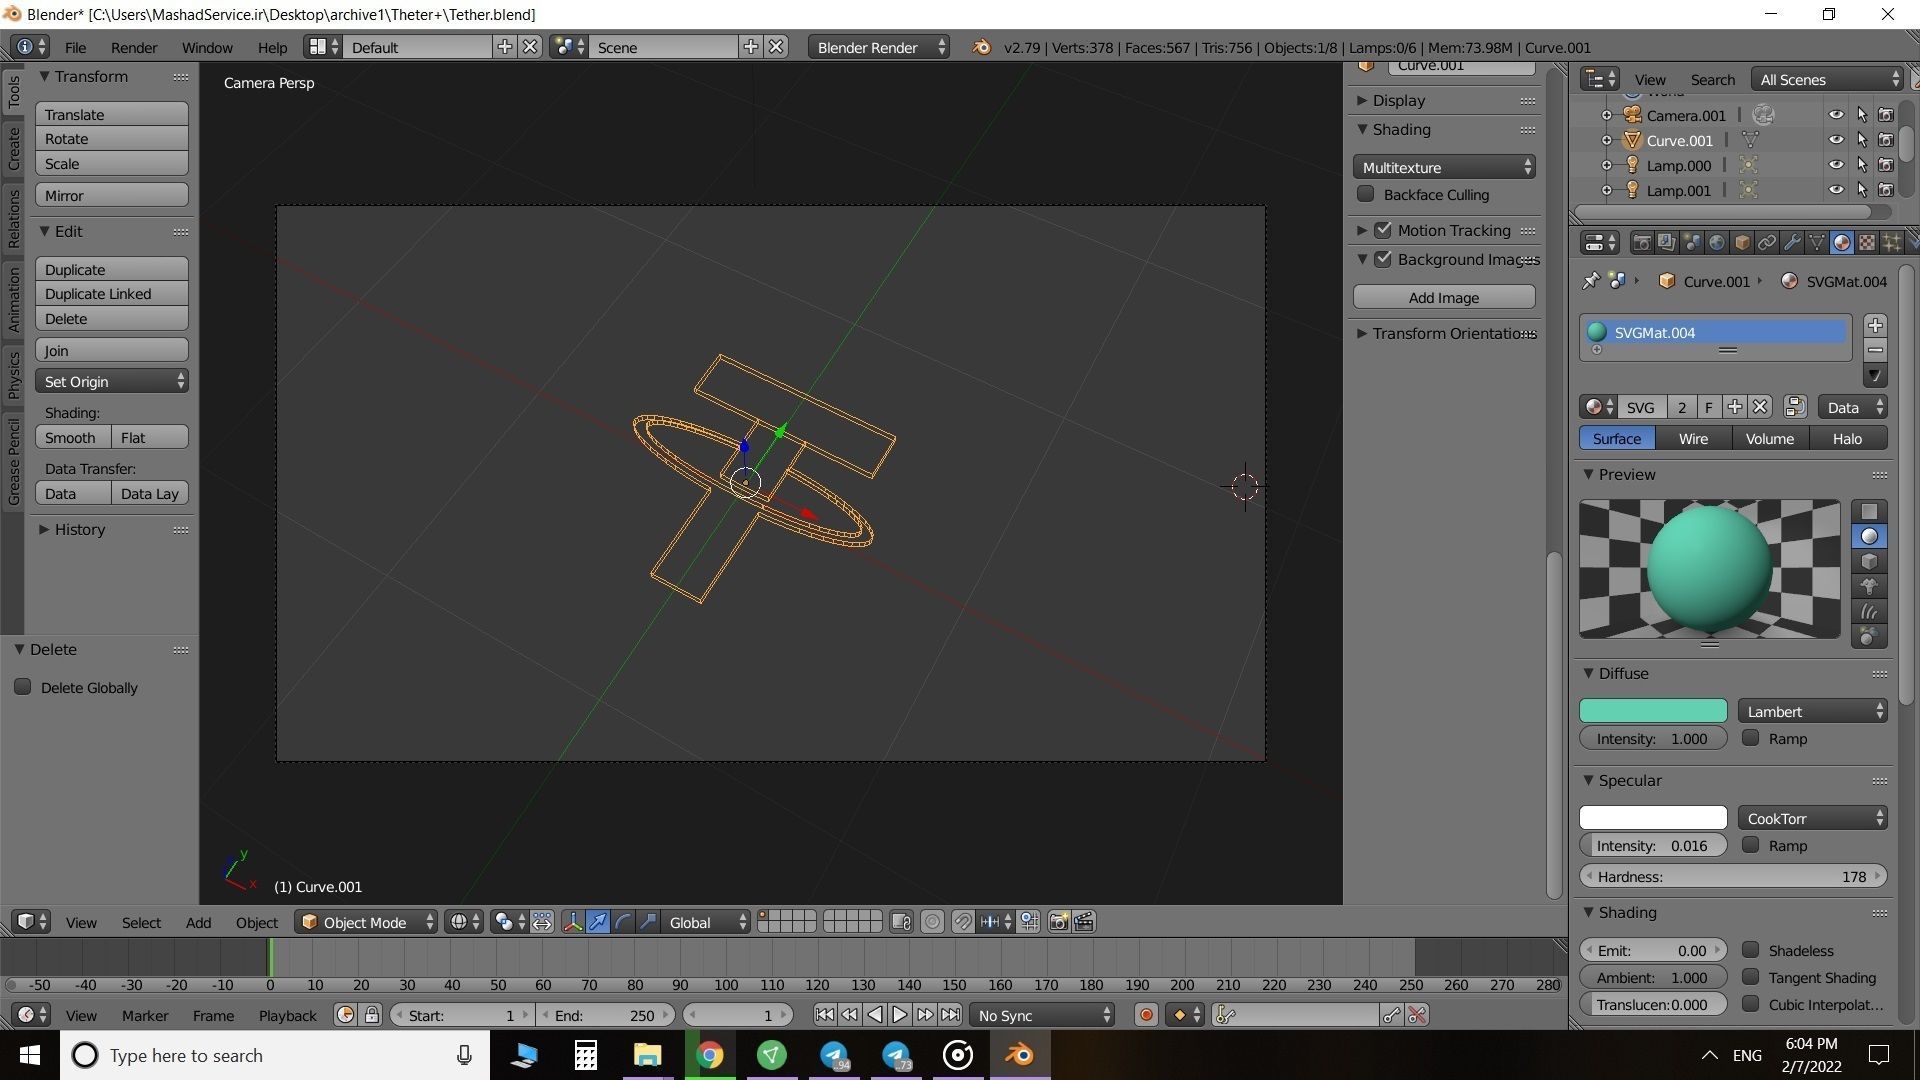Toggle proportional editing circle icon
1920x1080 pixels.
931,922
